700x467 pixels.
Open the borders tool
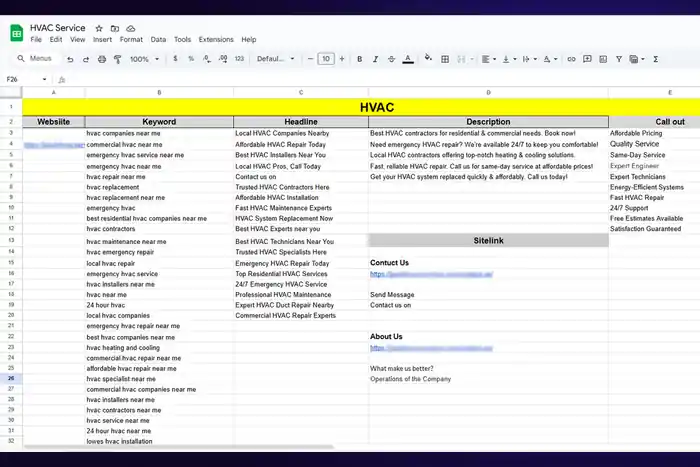click(x=445, y=59)
